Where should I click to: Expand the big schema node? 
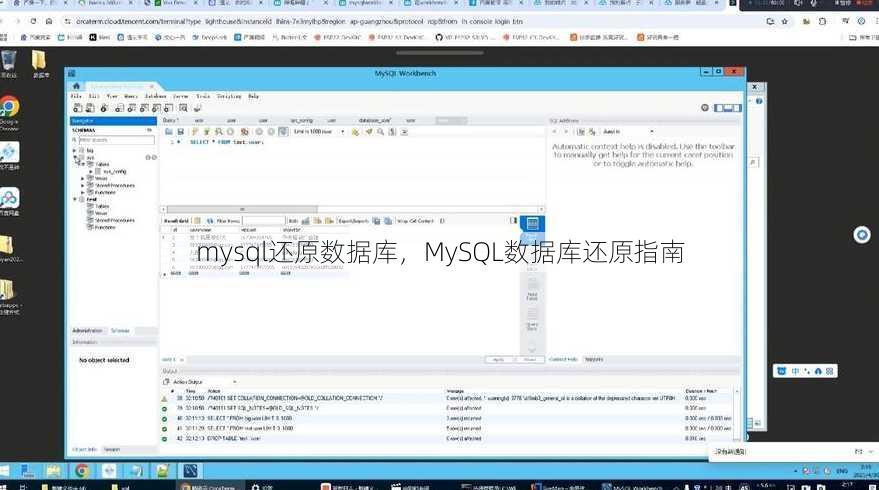(75, 151)
